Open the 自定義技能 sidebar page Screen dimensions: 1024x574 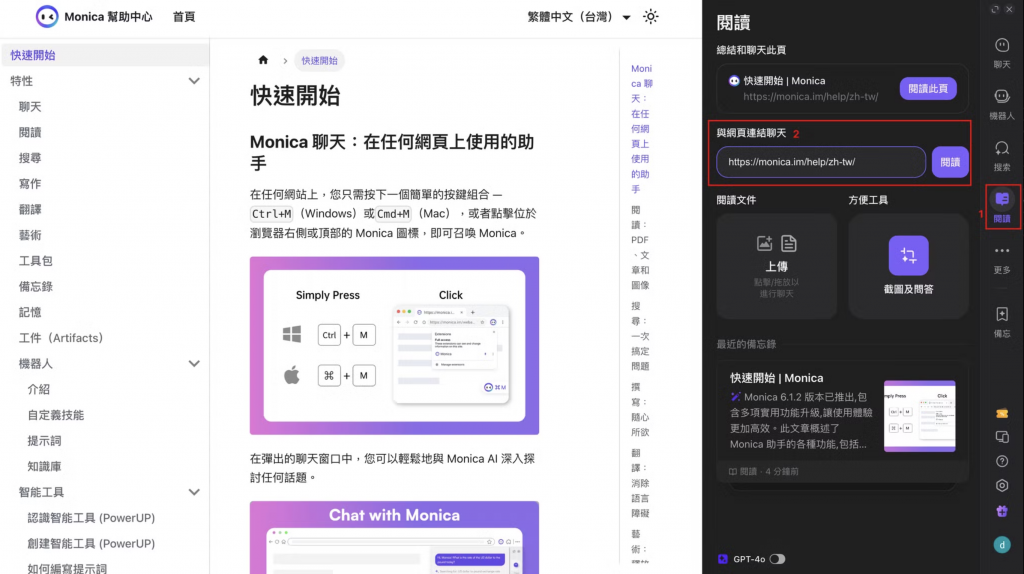pos(56,415)
